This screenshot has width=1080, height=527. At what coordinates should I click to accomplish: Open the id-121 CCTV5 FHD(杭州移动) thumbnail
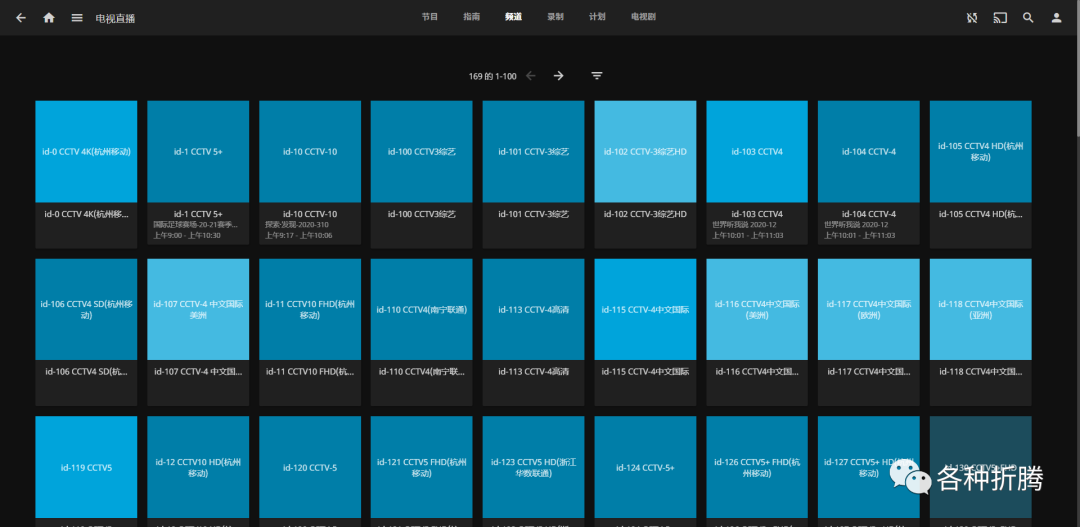(422, 467)
